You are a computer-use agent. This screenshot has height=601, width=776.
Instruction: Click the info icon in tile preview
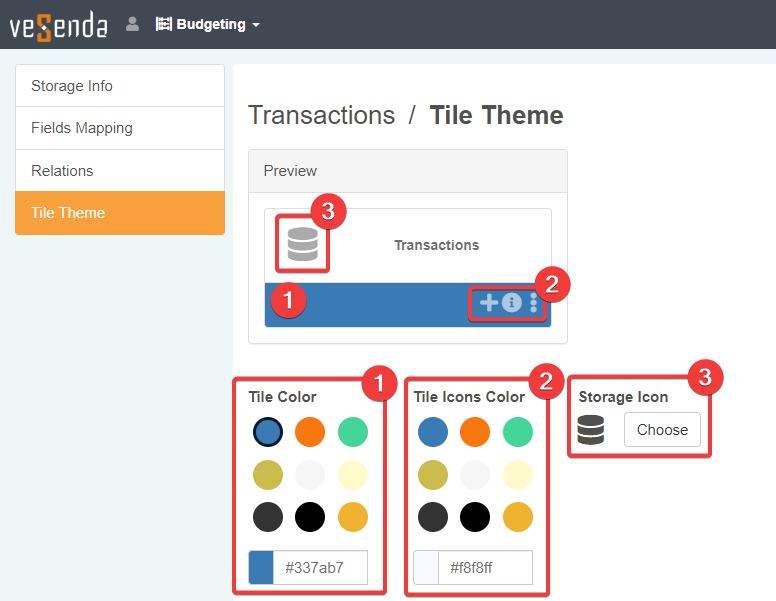512,303
